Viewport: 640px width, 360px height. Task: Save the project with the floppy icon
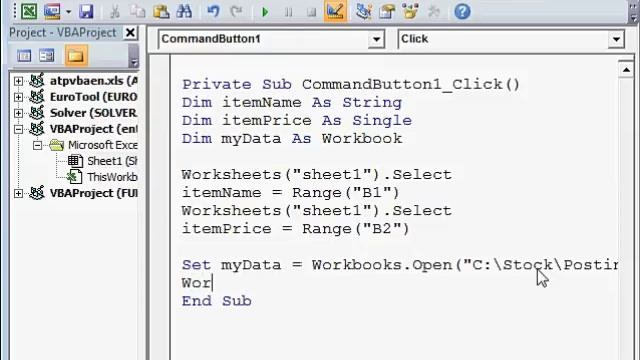tap(86, 11)
